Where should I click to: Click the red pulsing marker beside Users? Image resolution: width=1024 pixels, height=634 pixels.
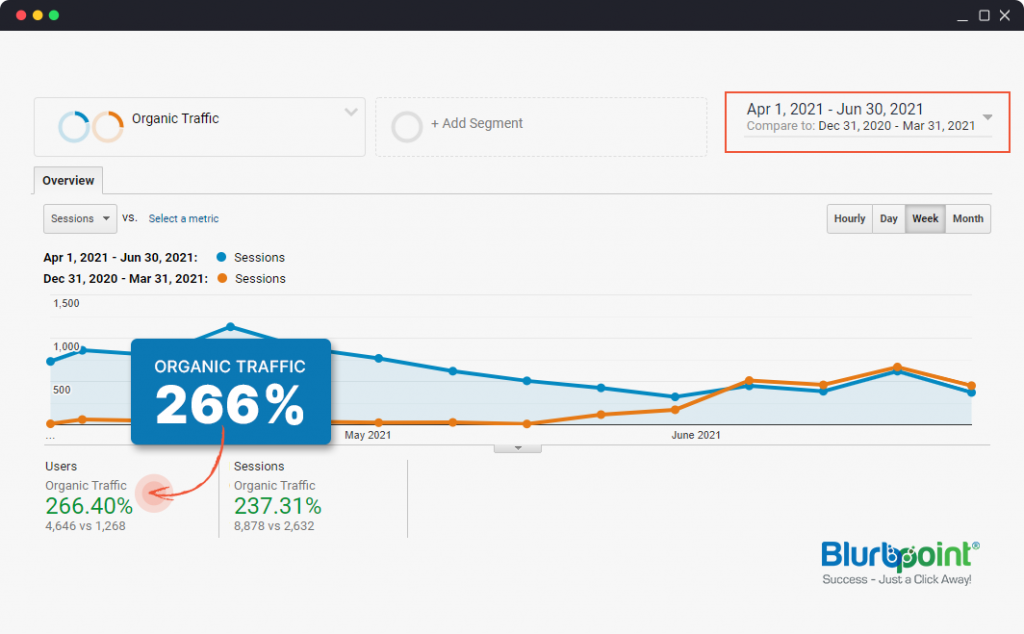(155, 492)
